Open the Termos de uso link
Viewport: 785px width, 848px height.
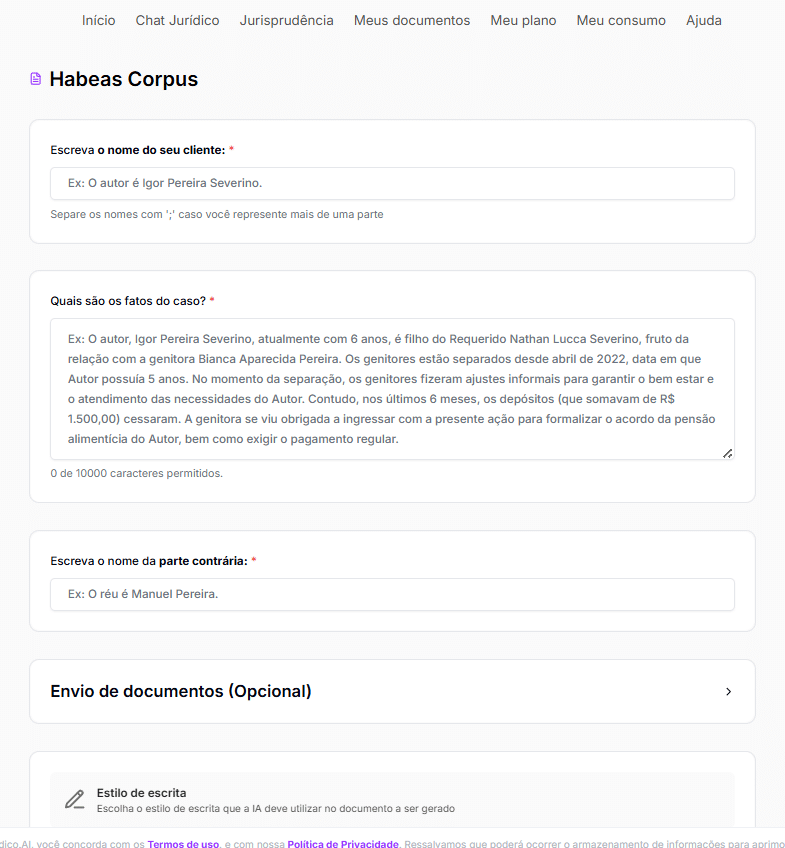[183, 843]
